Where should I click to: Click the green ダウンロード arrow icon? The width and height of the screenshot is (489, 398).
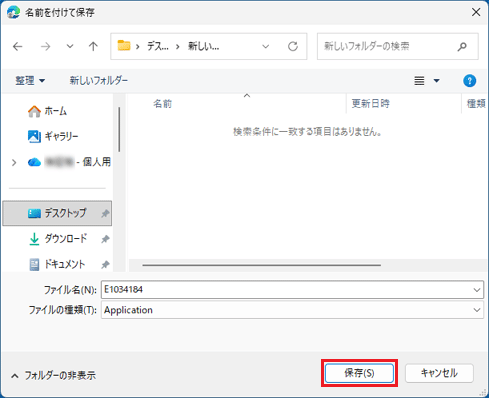[x=34, y=239]
